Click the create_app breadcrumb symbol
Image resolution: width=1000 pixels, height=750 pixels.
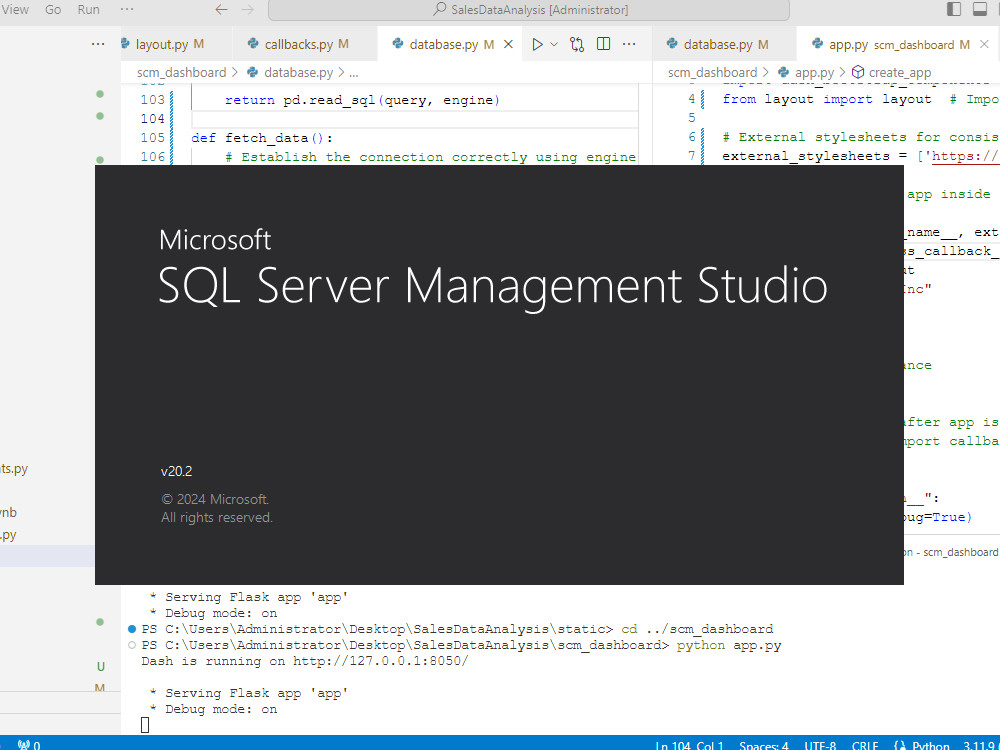(899, 73)
